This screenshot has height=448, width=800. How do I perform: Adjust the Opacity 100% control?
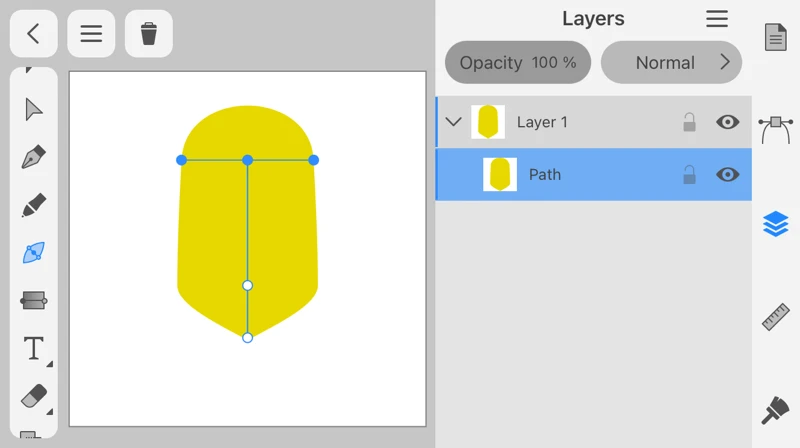(x=517, y=62)
